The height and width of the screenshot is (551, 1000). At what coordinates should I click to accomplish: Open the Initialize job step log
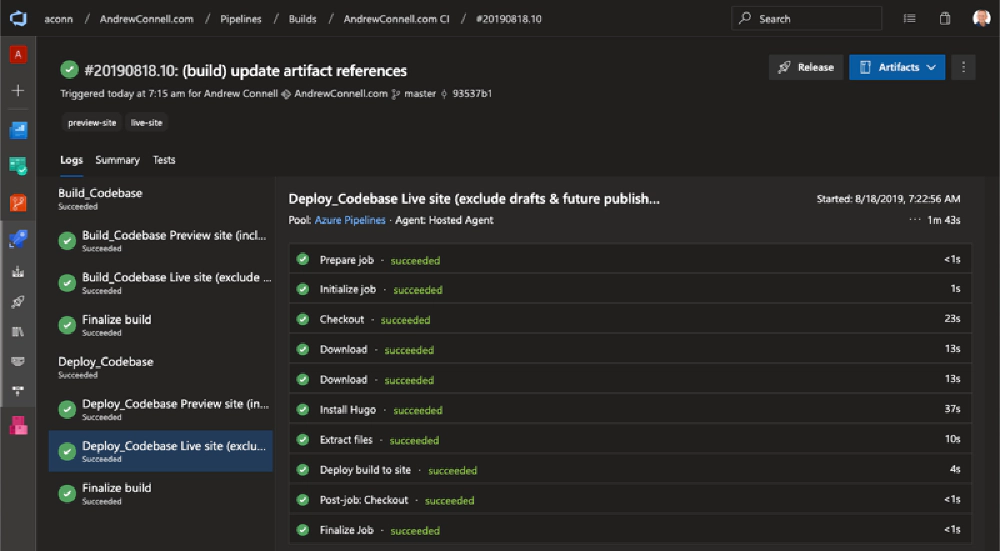click(x=630, y=289)
